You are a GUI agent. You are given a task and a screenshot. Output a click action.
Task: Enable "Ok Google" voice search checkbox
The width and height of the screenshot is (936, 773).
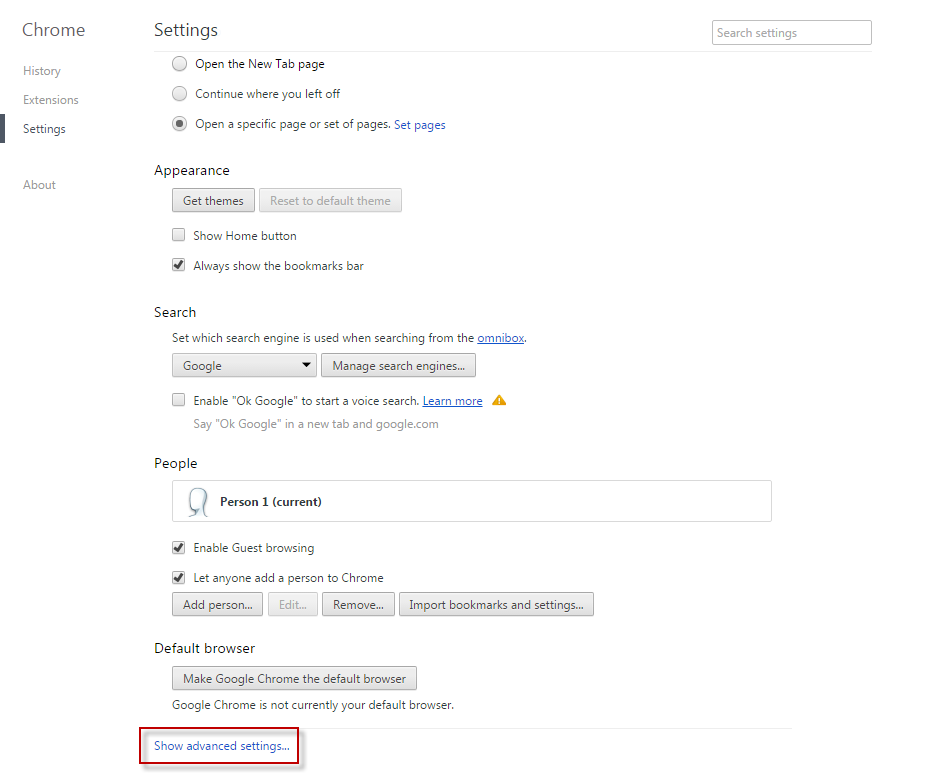pos(178,400)
